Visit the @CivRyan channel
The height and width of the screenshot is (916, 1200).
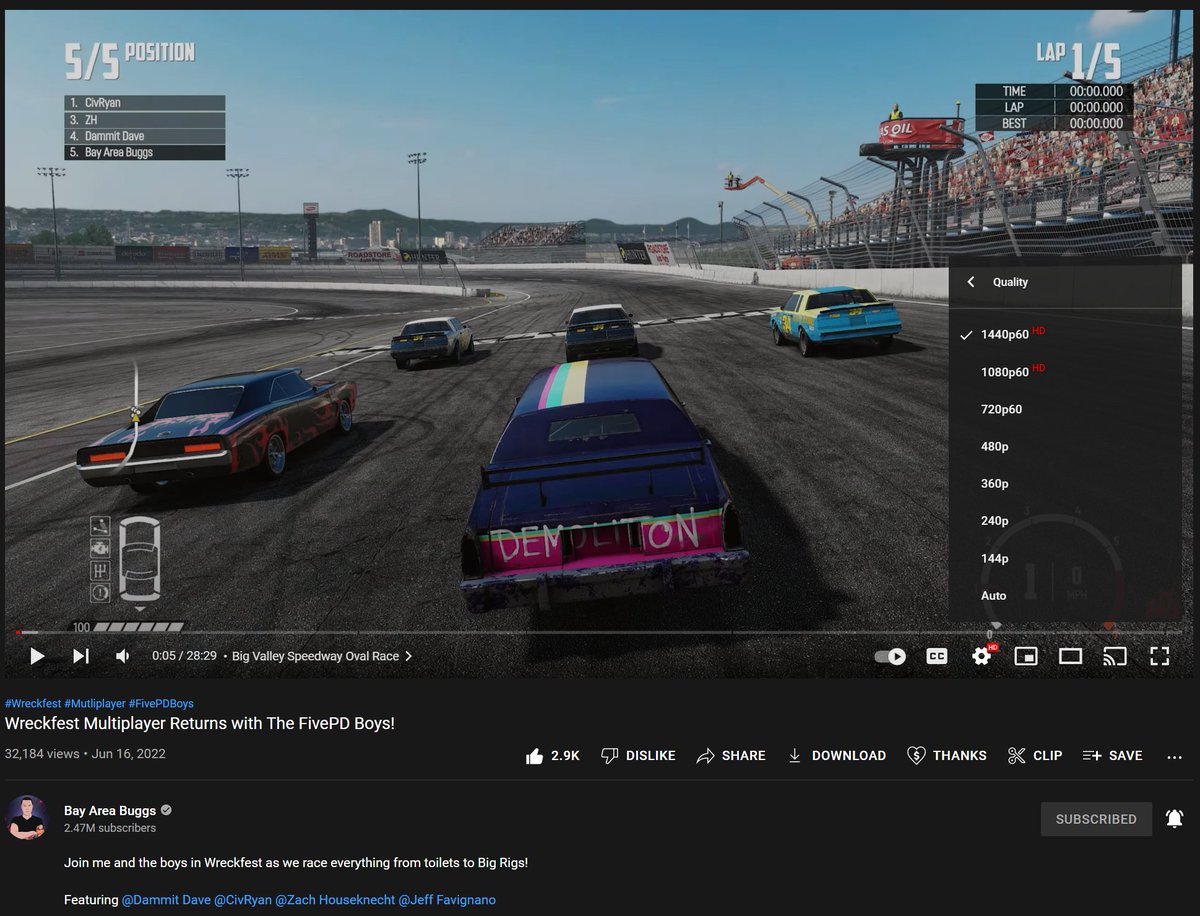[x=243, y=900]
